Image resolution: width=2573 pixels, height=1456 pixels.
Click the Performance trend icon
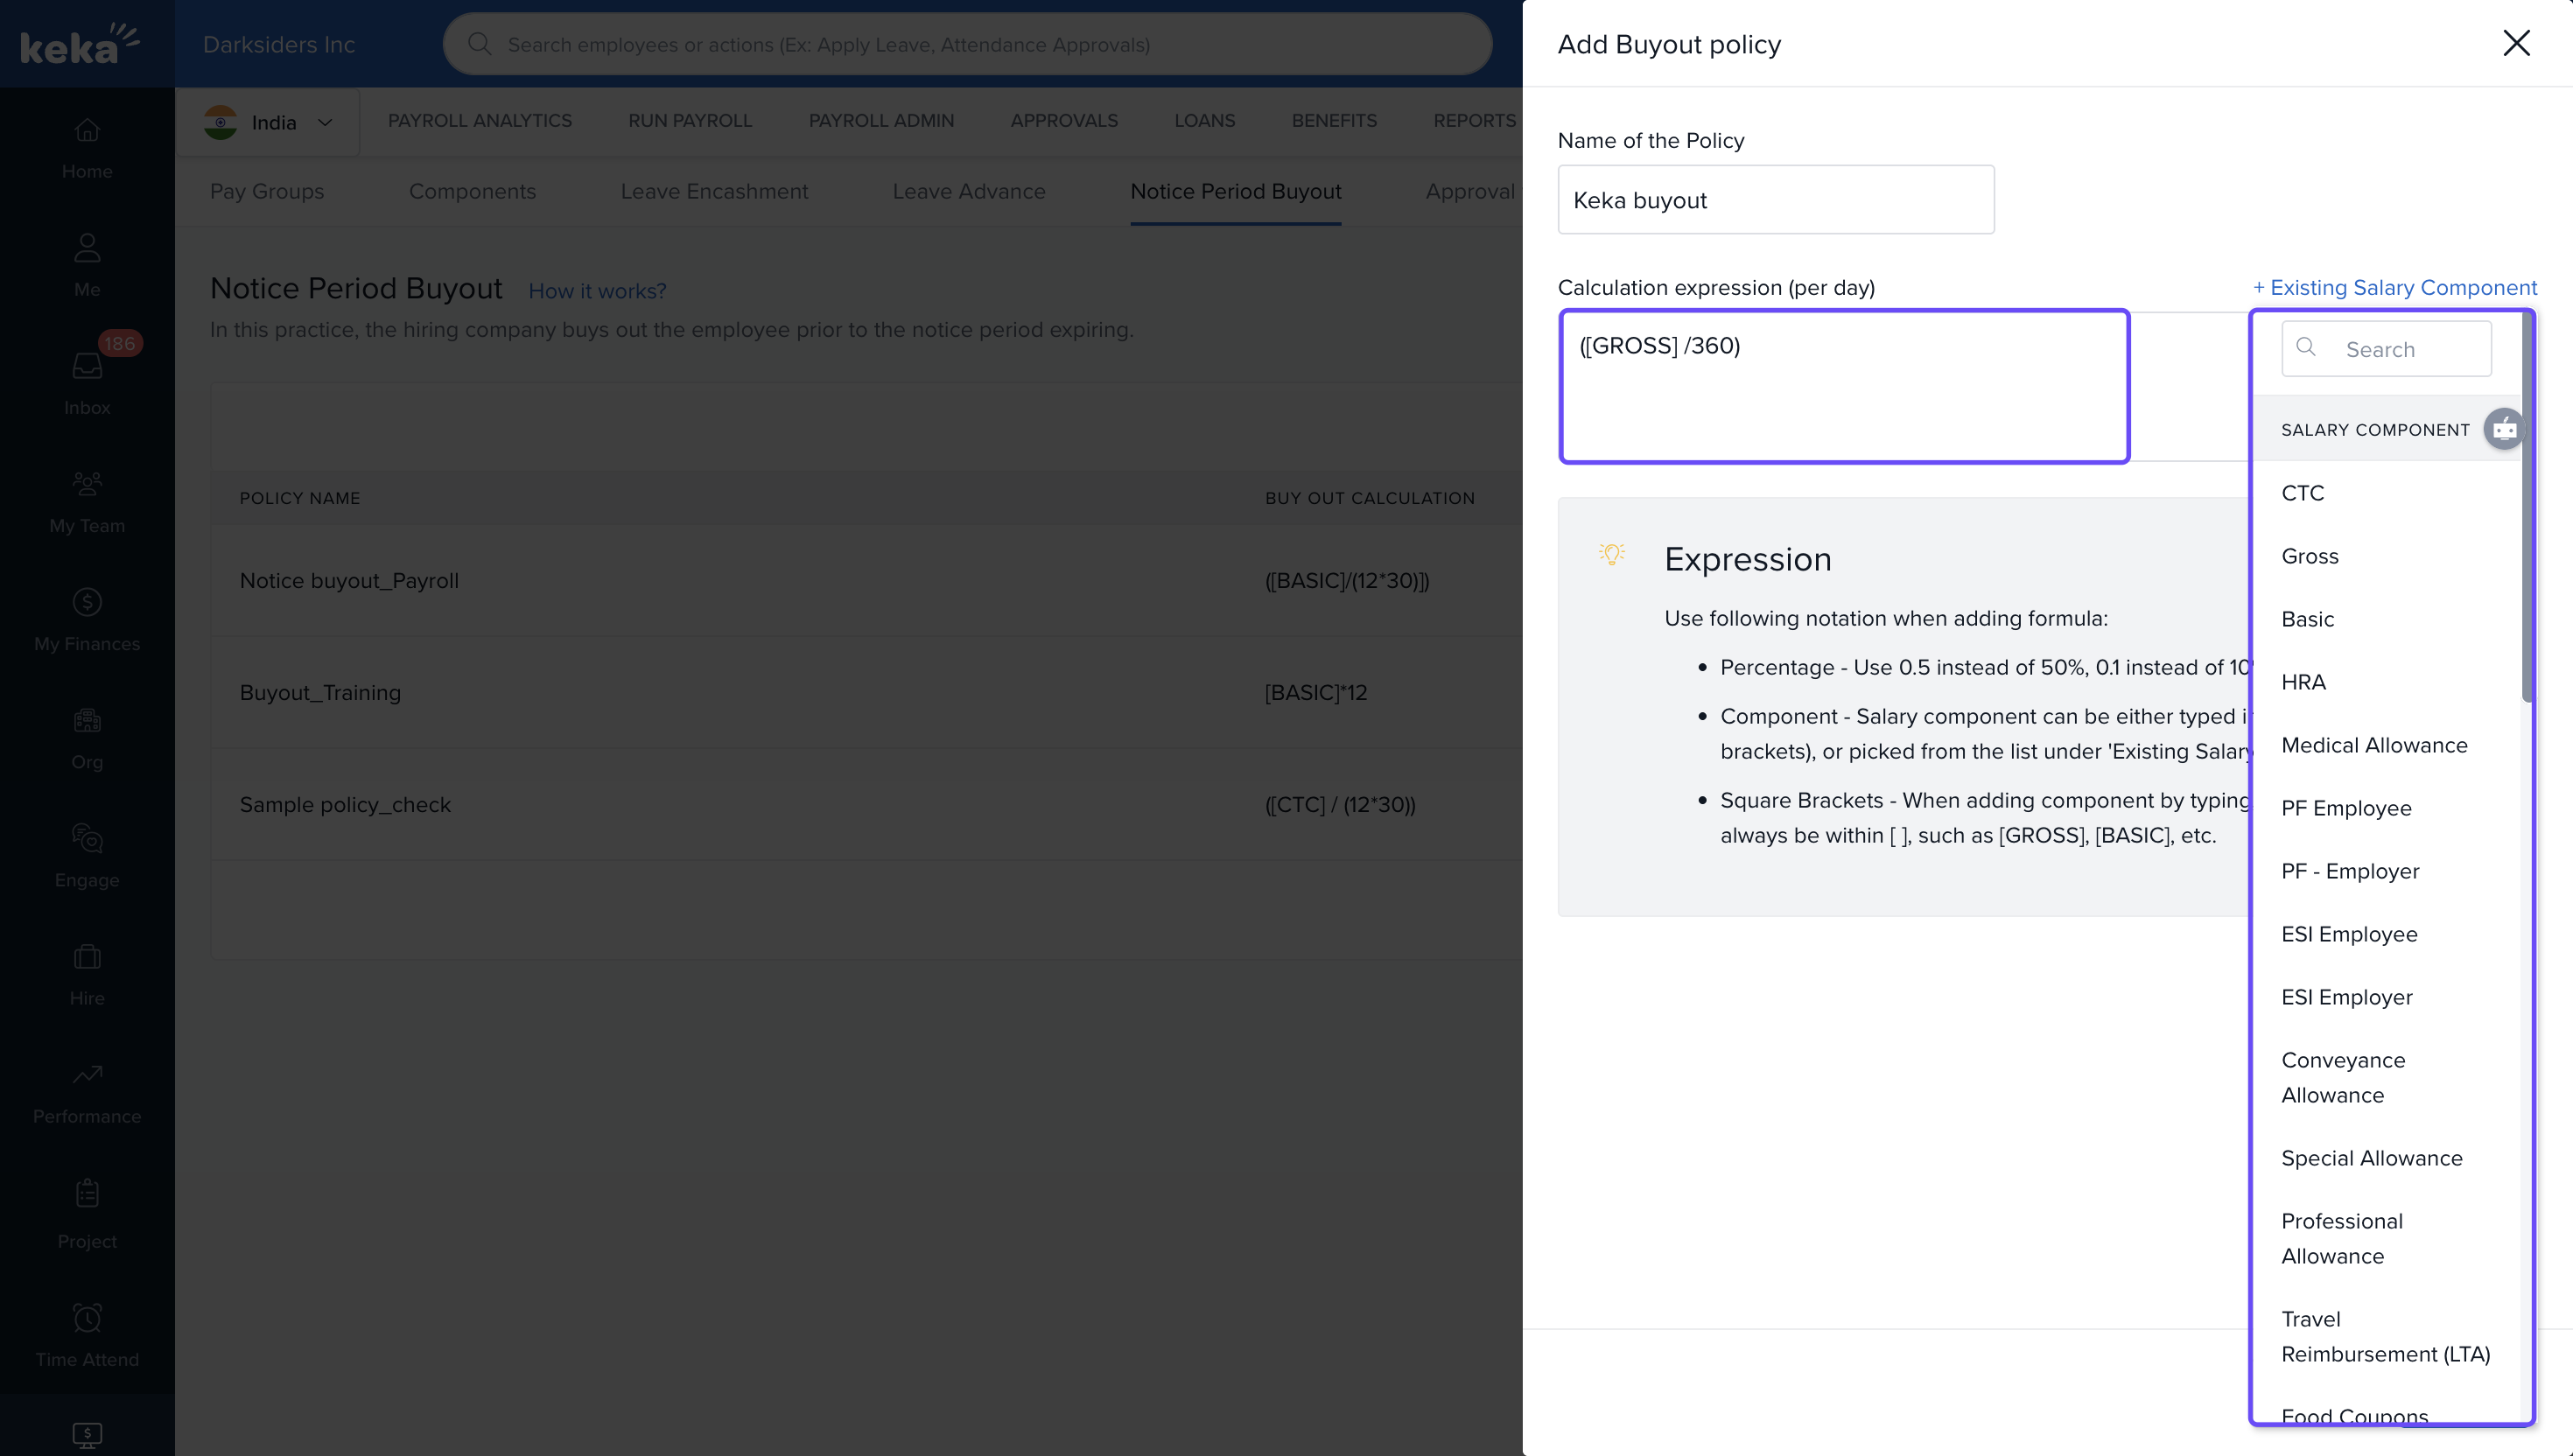point(87,1075)
